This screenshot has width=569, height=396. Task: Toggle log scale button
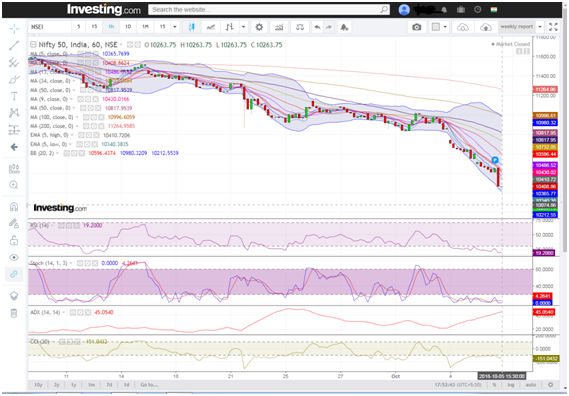(511, 385)
